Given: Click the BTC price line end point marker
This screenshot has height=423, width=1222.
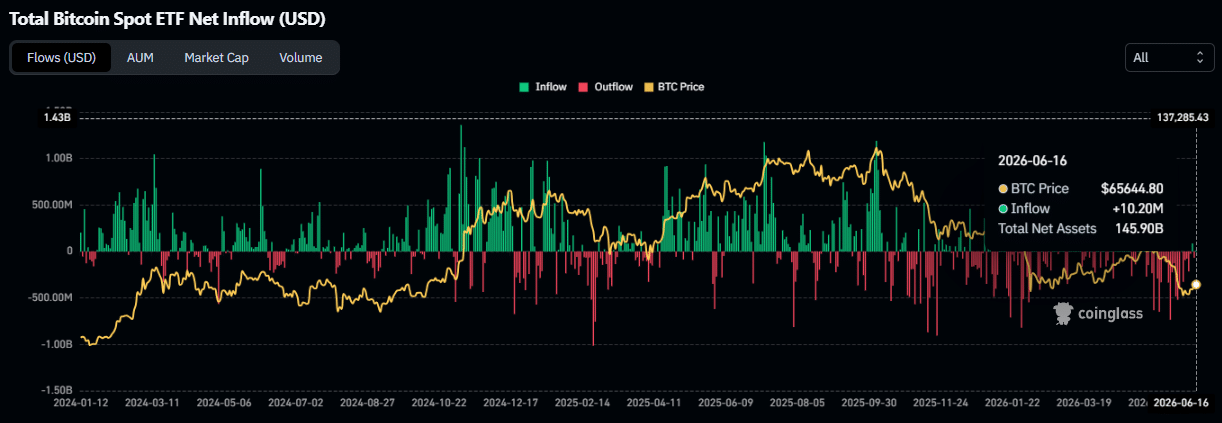Looking at the screenshot, I should 1196,284.
